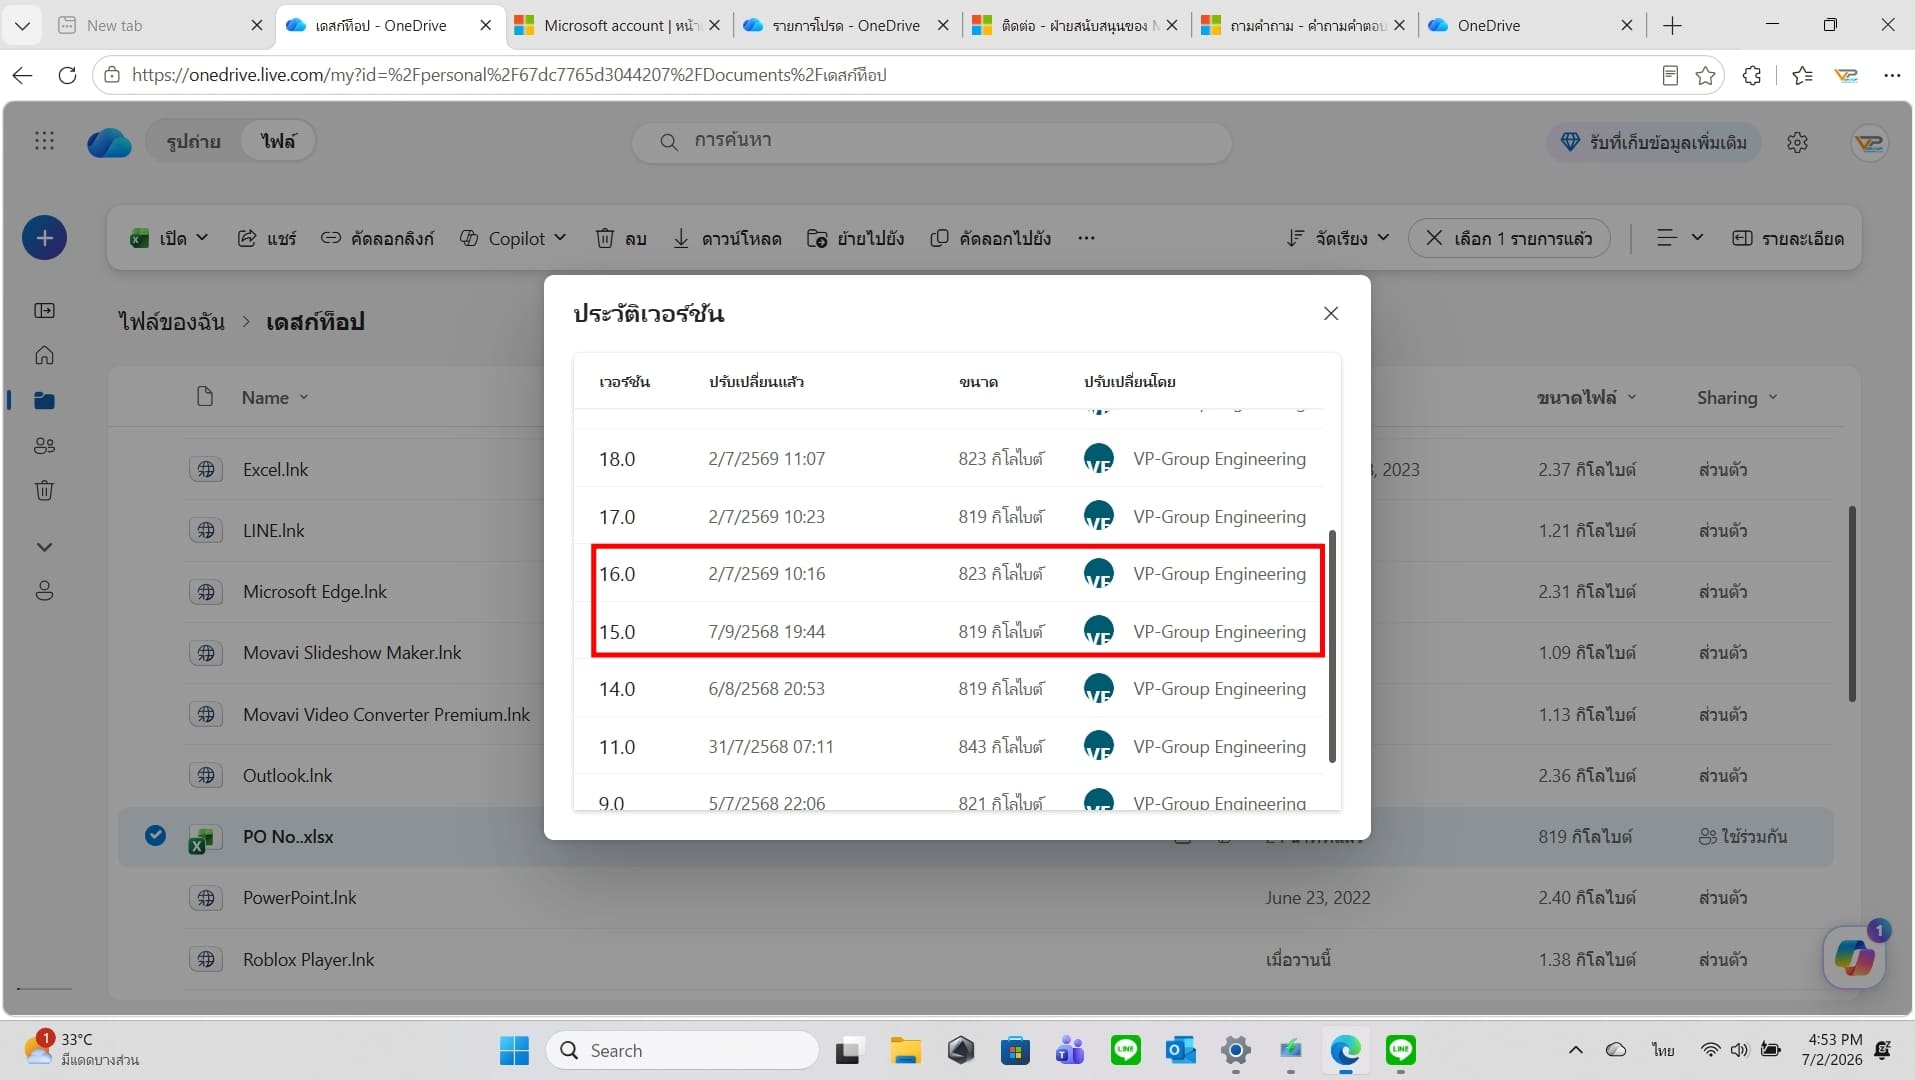Image resolution: width=1915 pixels, height=1080 pixels.
Task: Click the trash Delete toolbar icon
Action: 621,238
